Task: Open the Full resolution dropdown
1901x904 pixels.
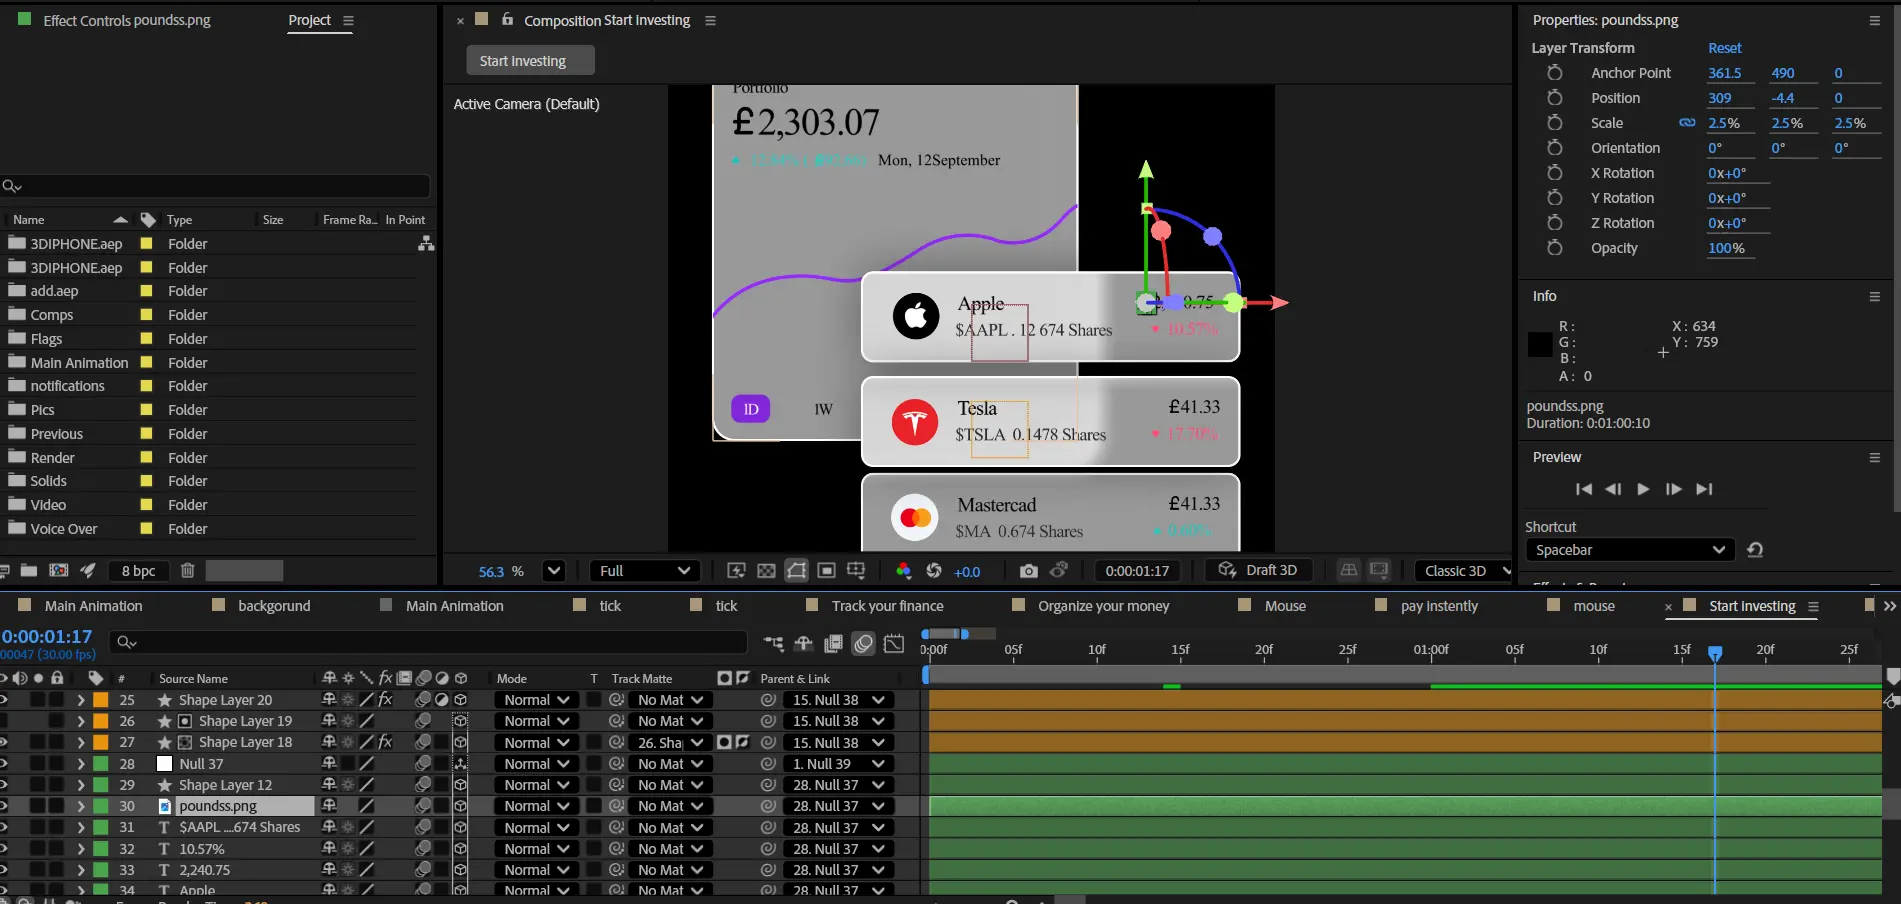Action: pyautogui.click(x=645, y=570)
